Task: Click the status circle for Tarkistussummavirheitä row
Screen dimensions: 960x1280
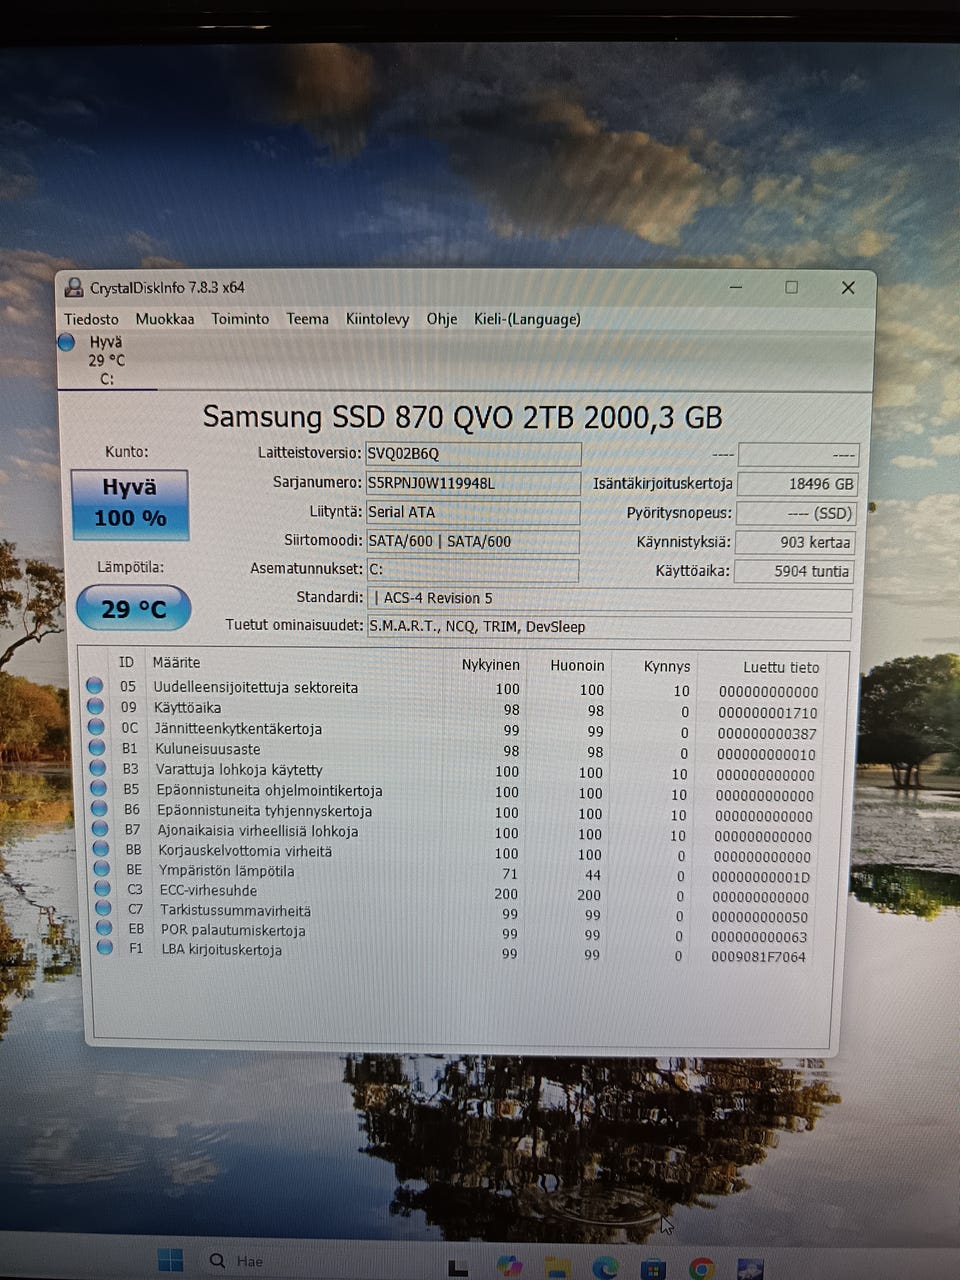Action: [x=103, y=908]
